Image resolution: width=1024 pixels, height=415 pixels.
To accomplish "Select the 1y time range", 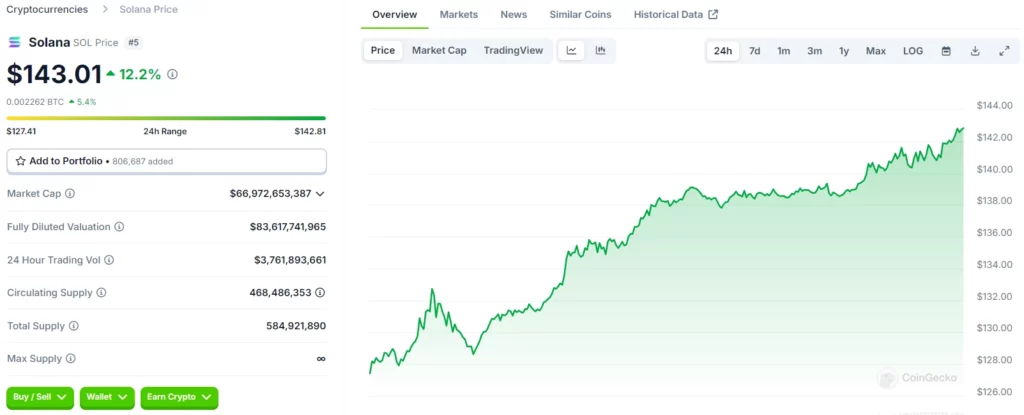I will [844, 51].
